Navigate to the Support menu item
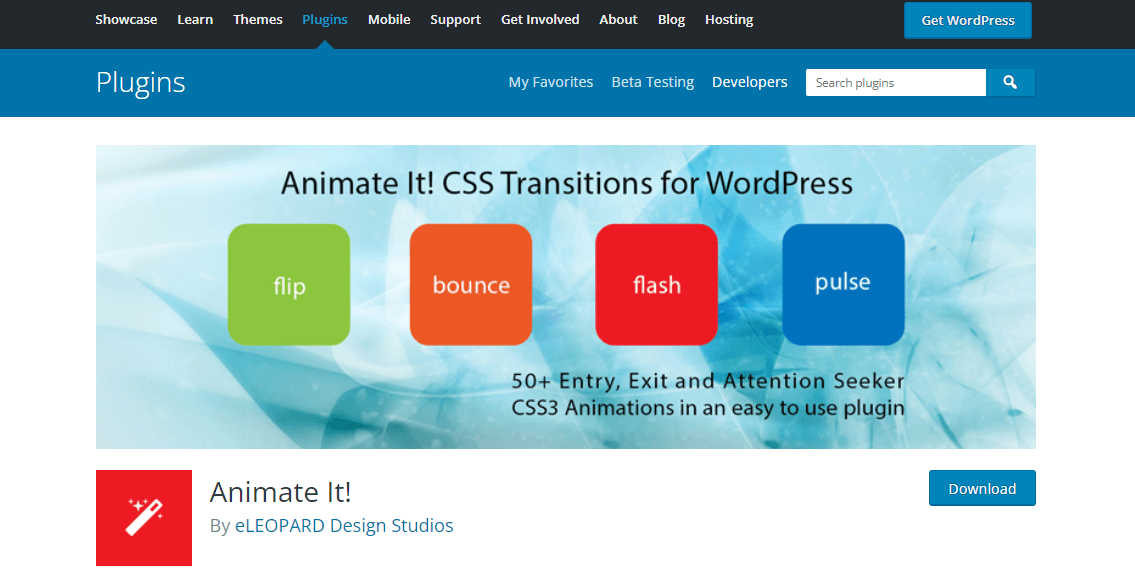The width and height of the screenshot is (1135, 576). [x=455, y=19]
